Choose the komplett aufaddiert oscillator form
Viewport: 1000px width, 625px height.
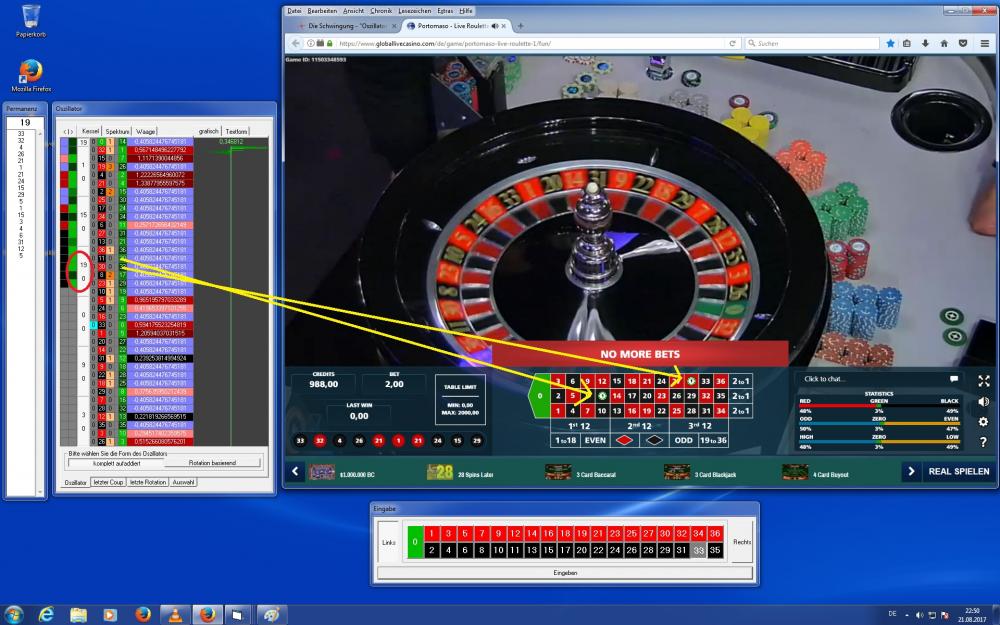tap(116, 463)
